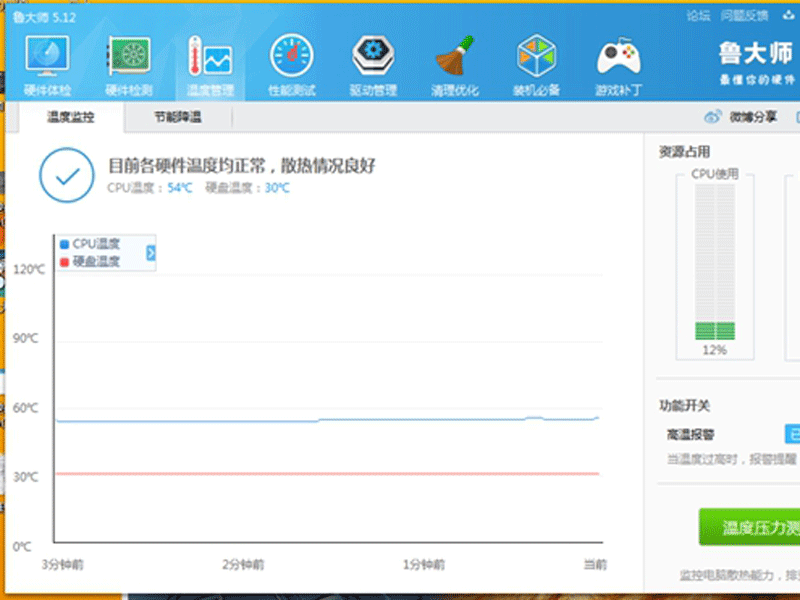Click the blue CPU温度 legend square
This screenshot has height=600, width=800.
coord(64,244)
